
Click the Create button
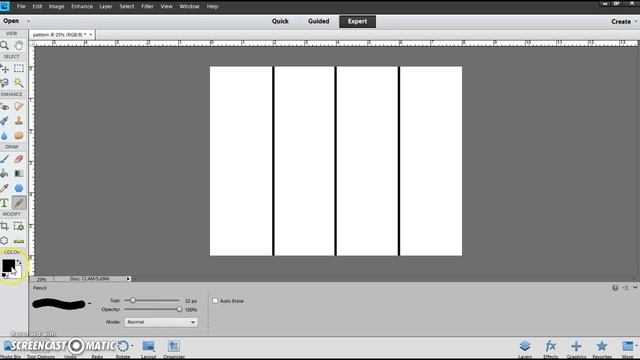coord(621,21)
